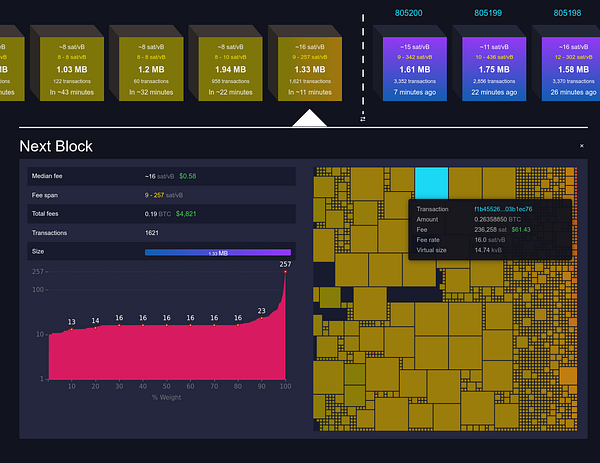Open the pending 1.03 MB mempool block
The height and width of the screenshot is (463, 600).
coord(72,65)
